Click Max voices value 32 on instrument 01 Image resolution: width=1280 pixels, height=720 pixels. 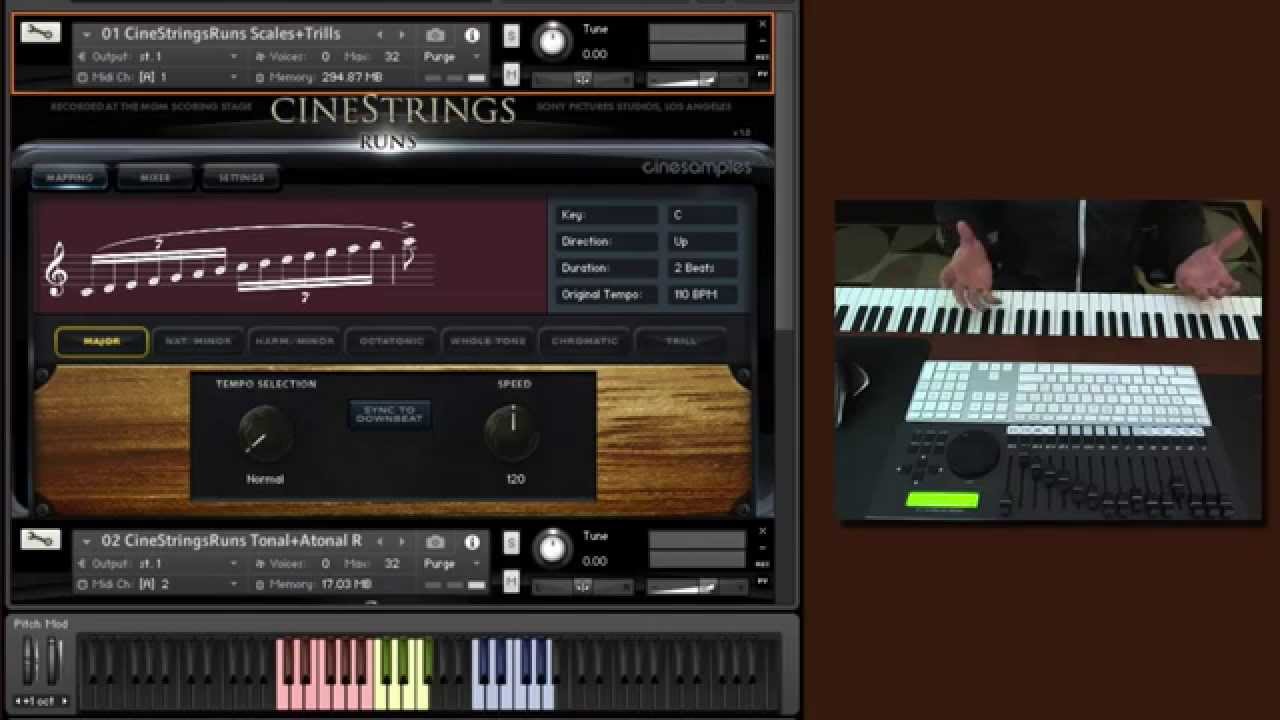point(392,57)
